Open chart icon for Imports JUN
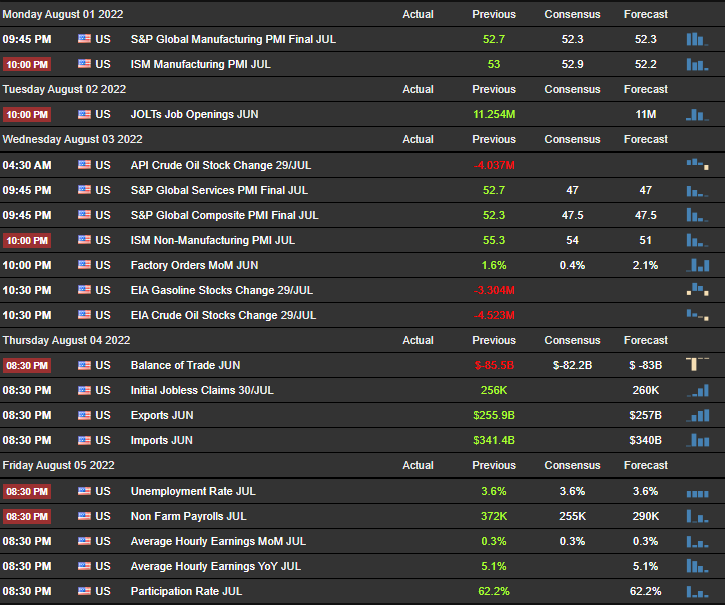 point(697,440)
